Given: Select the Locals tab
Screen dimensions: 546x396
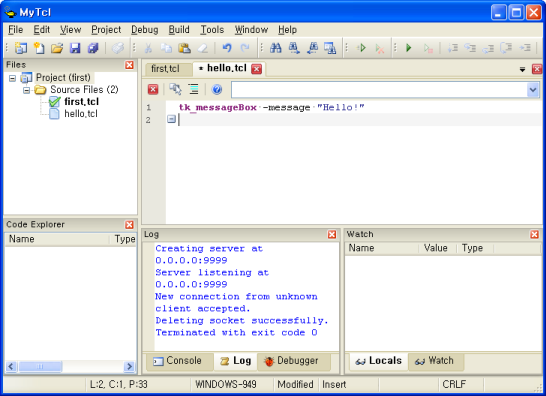Looking at the screenshot, I should 378,361.
